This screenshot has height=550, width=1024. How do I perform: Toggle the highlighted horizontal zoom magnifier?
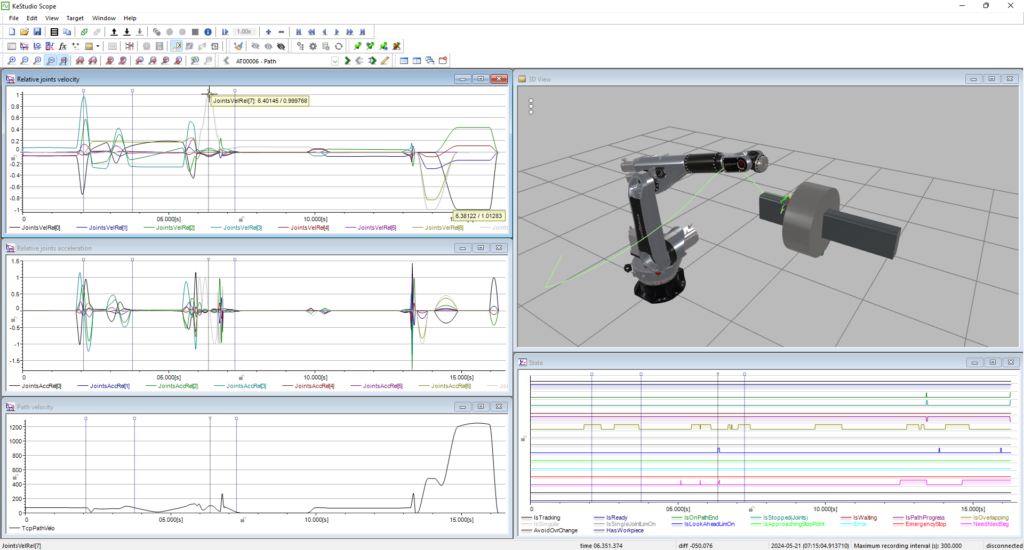tap(50, 61)
